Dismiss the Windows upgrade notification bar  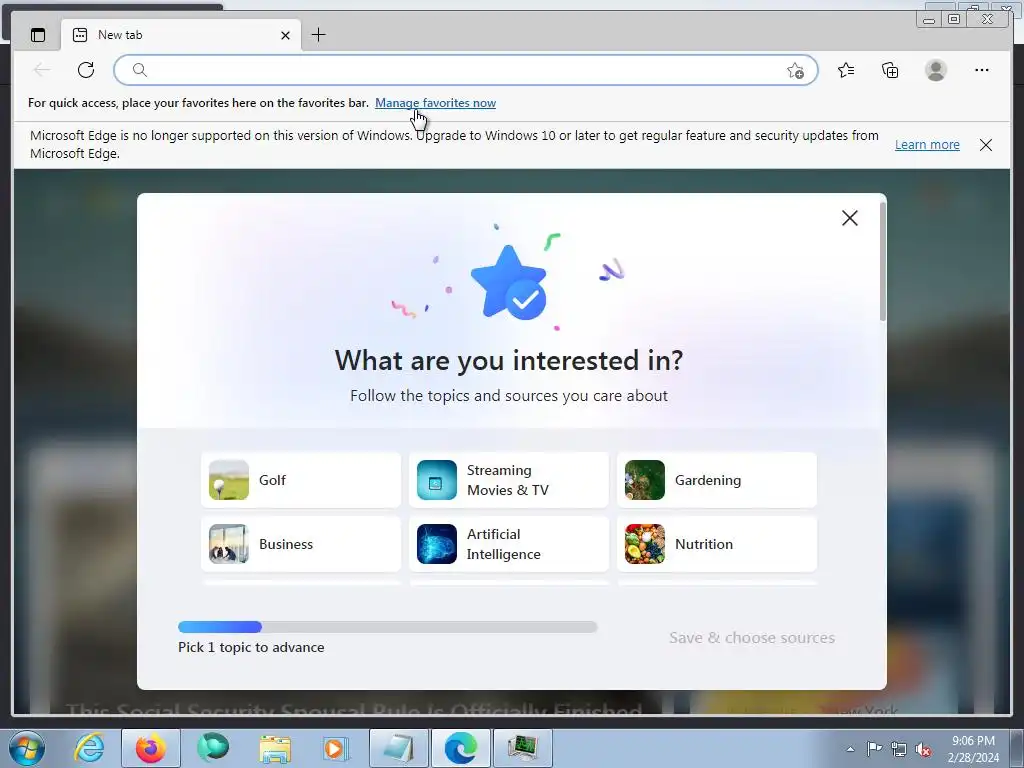pyautogui.click(x=985, y=145)
